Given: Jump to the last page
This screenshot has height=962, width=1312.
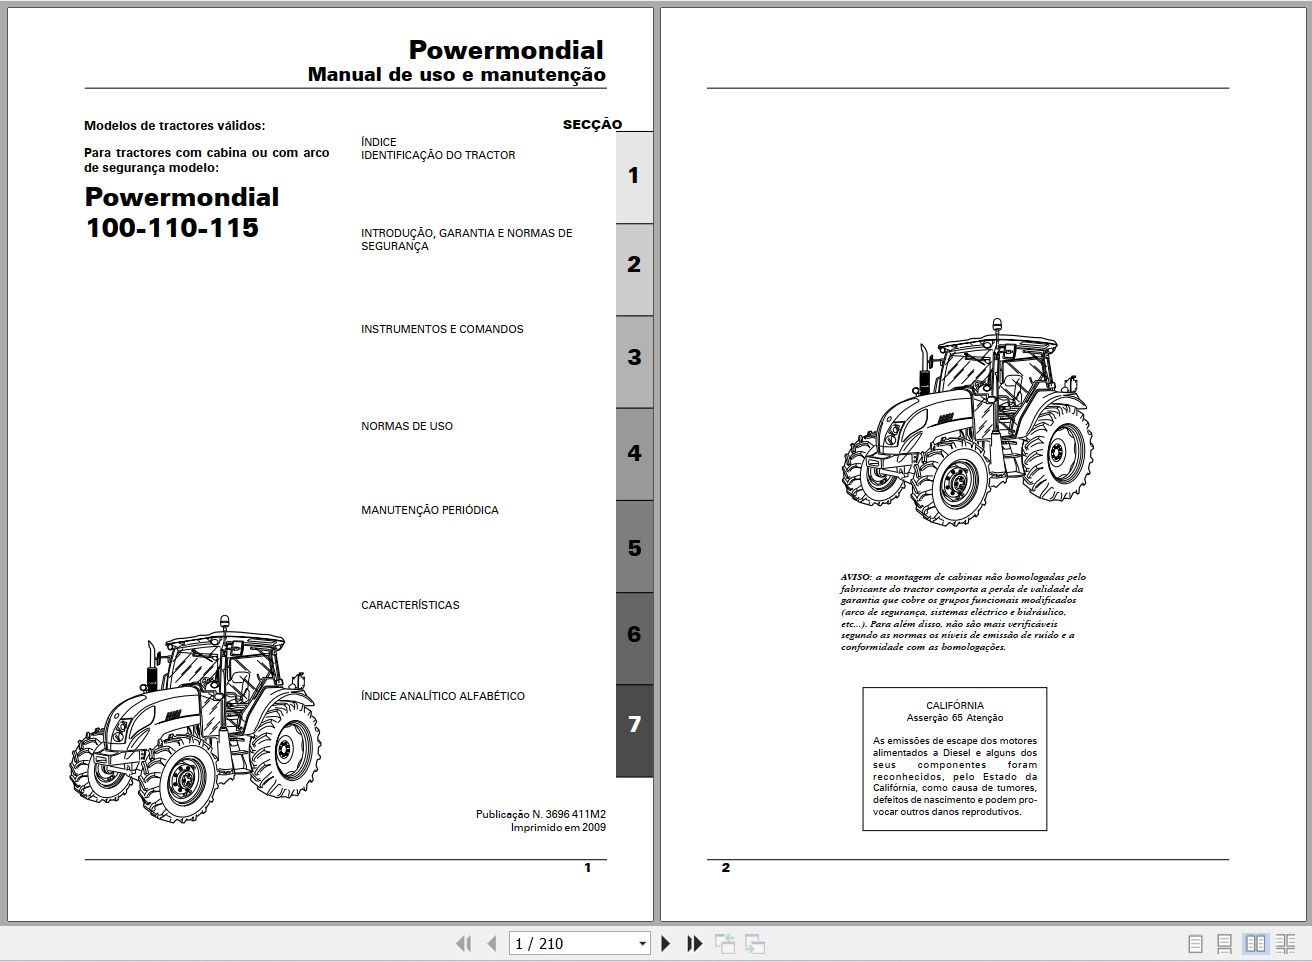Looking at the screenshot, I should [x=694, y=942].
